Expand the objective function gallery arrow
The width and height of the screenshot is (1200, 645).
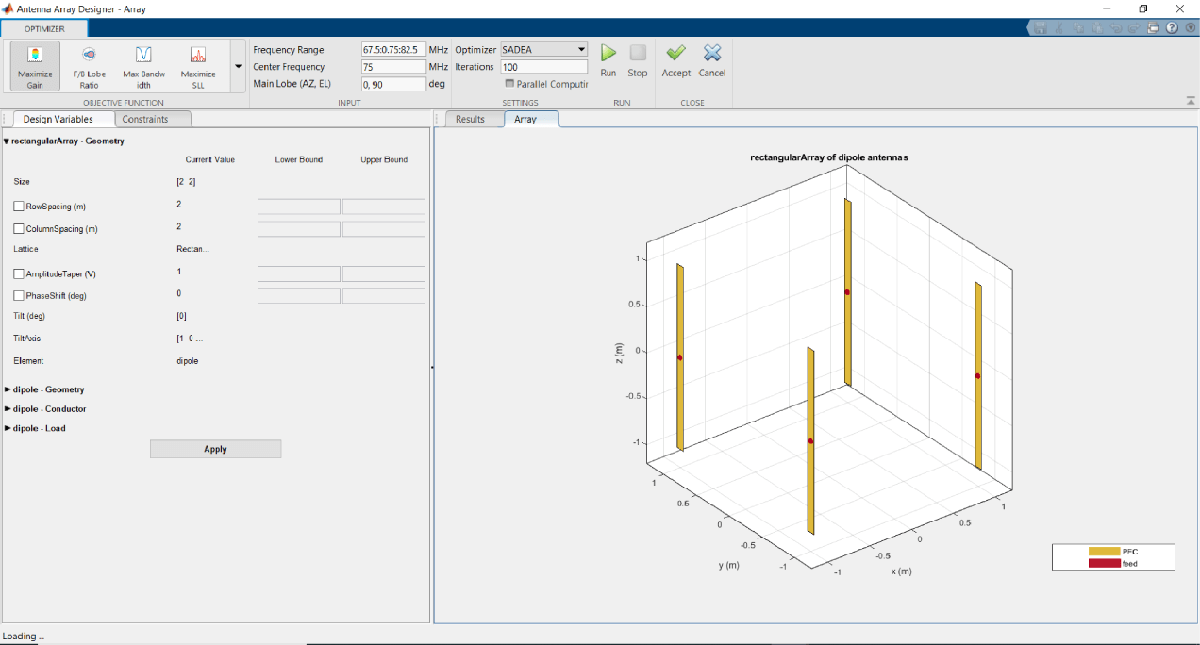(x=237, y=66)
